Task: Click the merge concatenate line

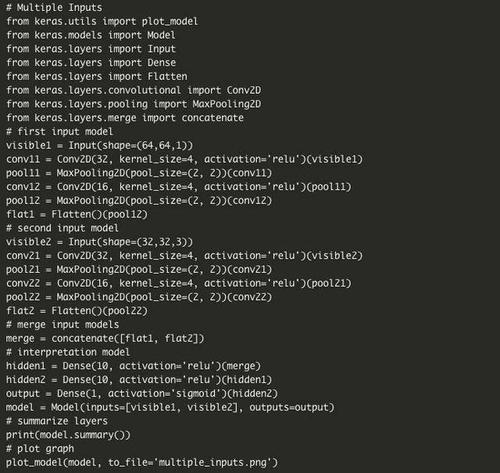Action: point(105,339)
